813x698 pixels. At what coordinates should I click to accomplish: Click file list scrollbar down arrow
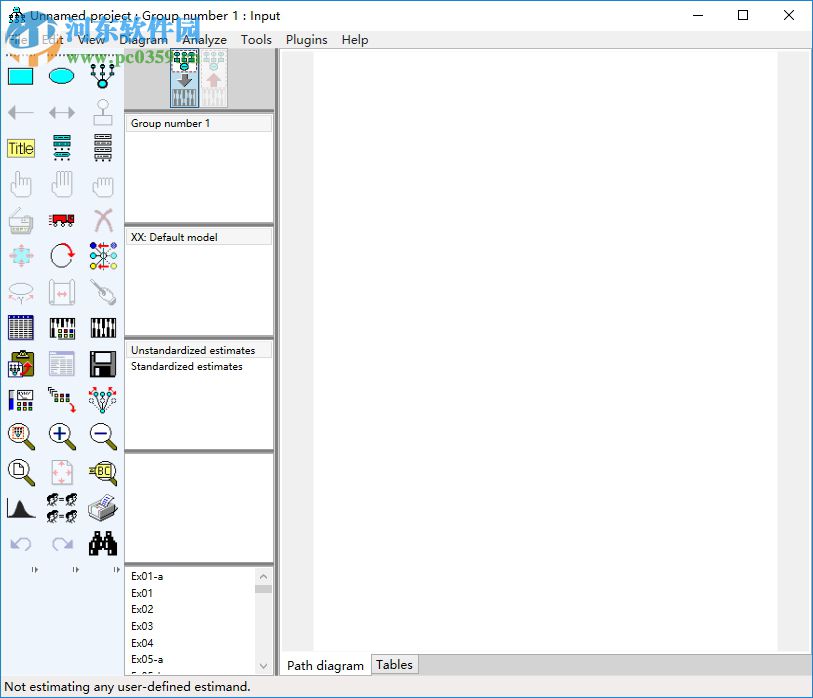pos(263,666)
